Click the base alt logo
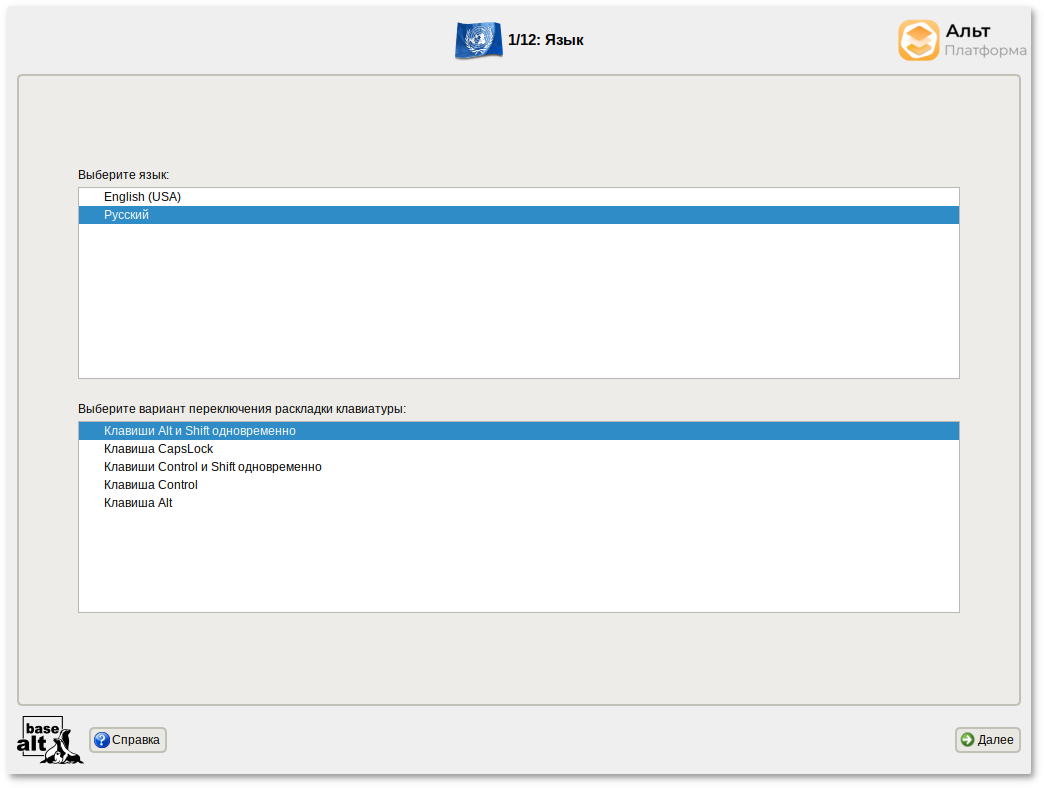 pos(49,740)
